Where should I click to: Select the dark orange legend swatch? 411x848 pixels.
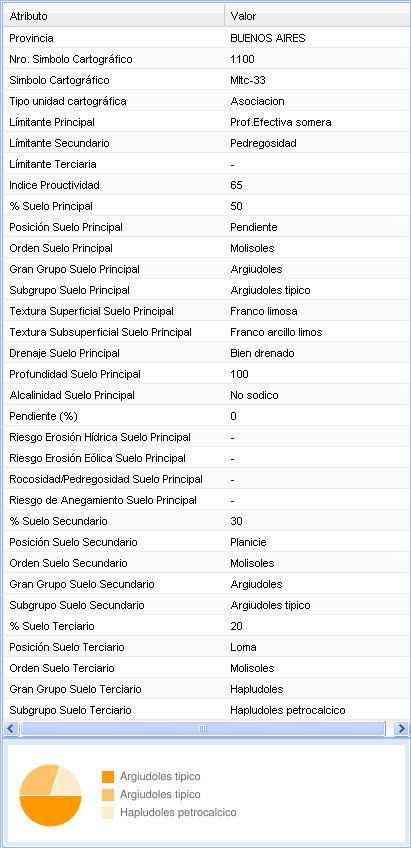(x=108, y=777)
